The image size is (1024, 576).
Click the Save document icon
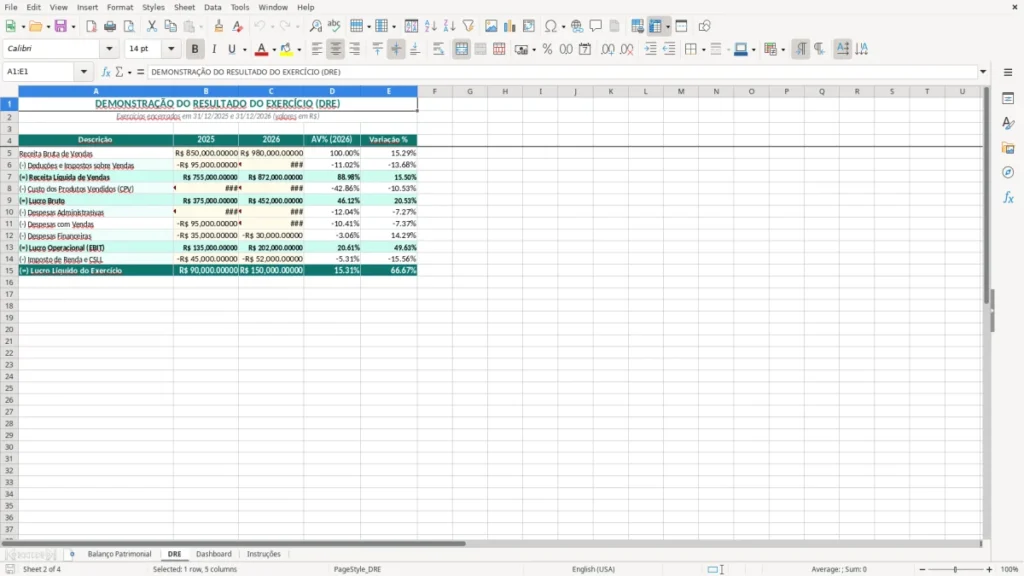coord(60,26)
